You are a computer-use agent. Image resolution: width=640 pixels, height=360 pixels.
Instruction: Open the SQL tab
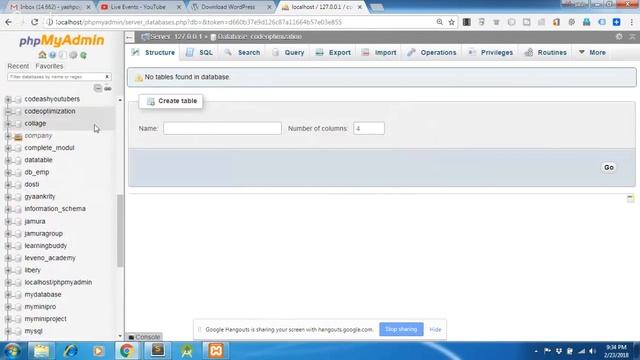coord(199,53)
